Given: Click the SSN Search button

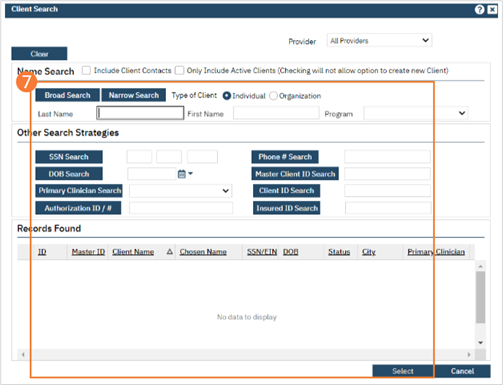Looking at the screenshot, I should click(x=69, y=157).
